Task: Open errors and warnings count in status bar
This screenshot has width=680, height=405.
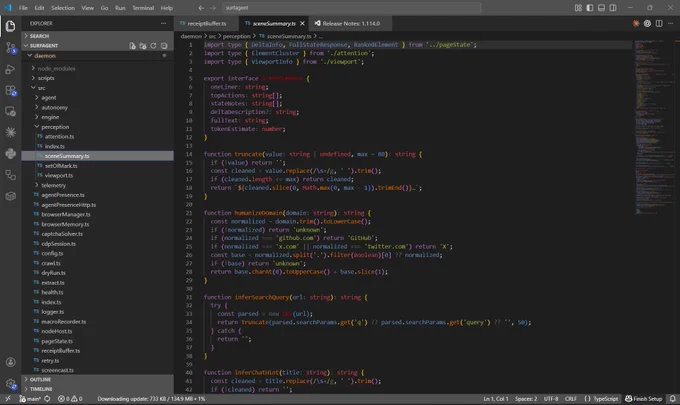Action: coord(70,398)
